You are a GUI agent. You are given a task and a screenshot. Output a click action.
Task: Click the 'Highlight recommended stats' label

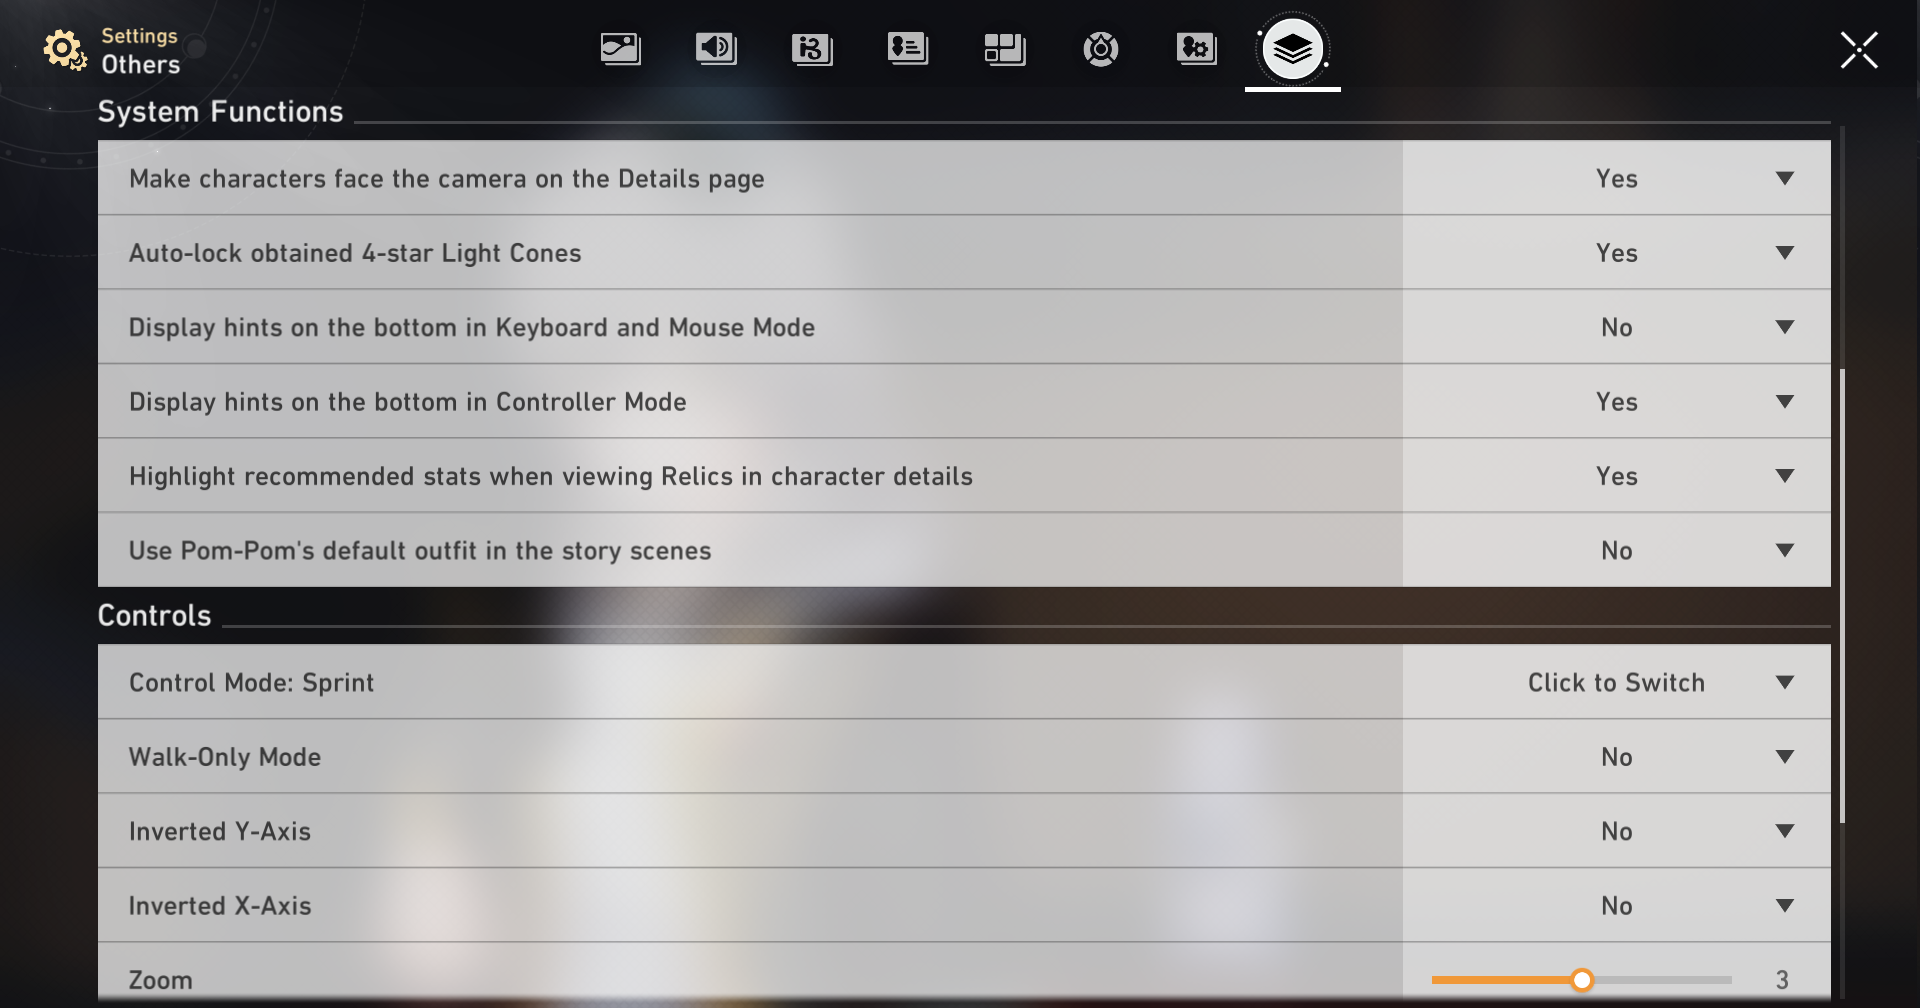[x=551, y=476]
